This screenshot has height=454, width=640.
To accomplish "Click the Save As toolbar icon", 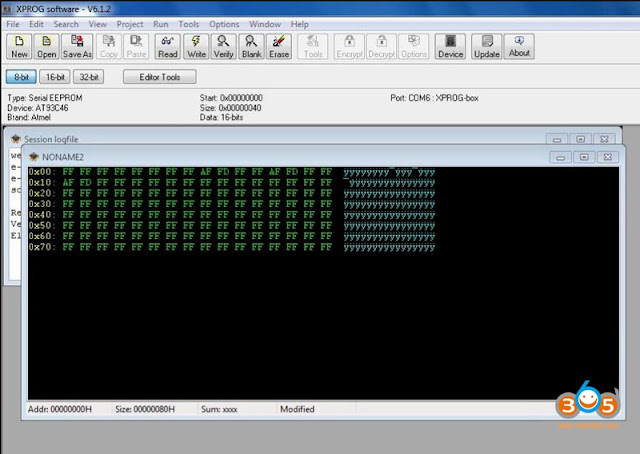I will [77, 47].
